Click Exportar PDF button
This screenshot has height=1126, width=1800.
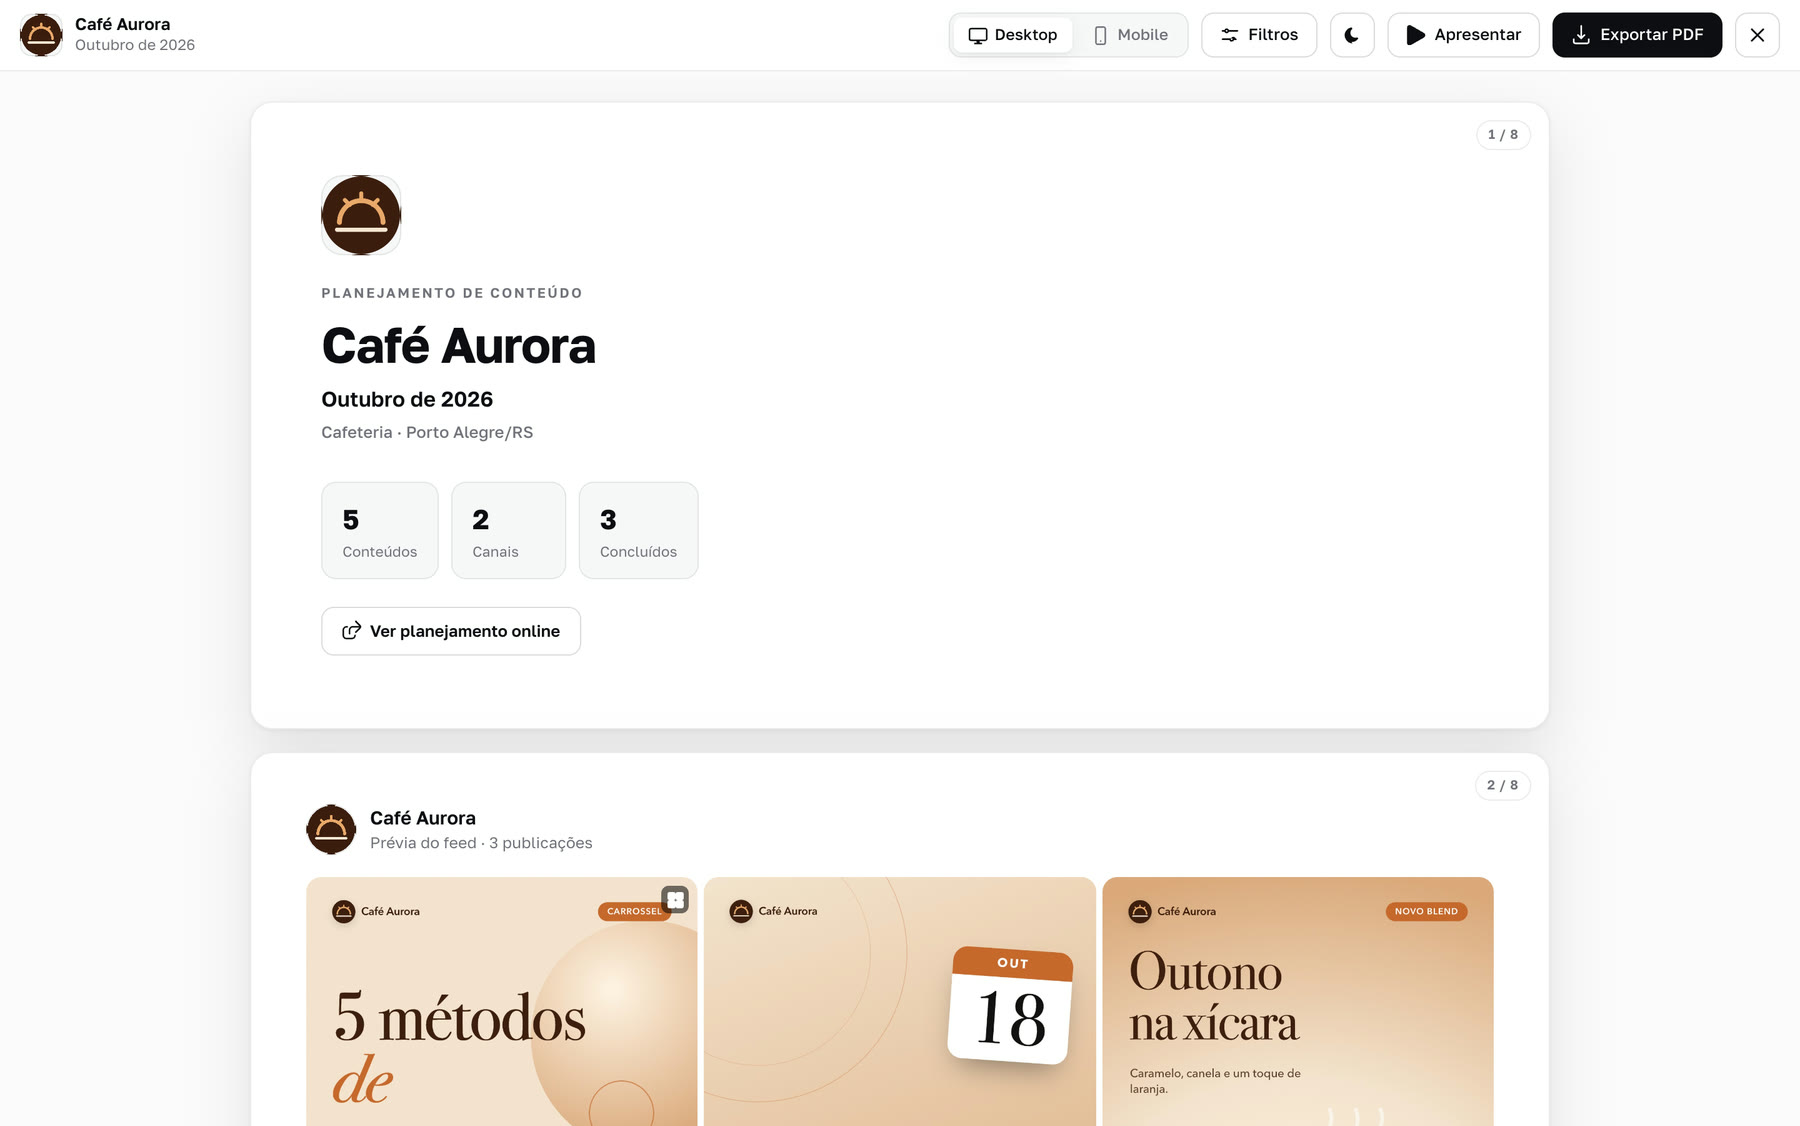click(x=1637, y=35)
